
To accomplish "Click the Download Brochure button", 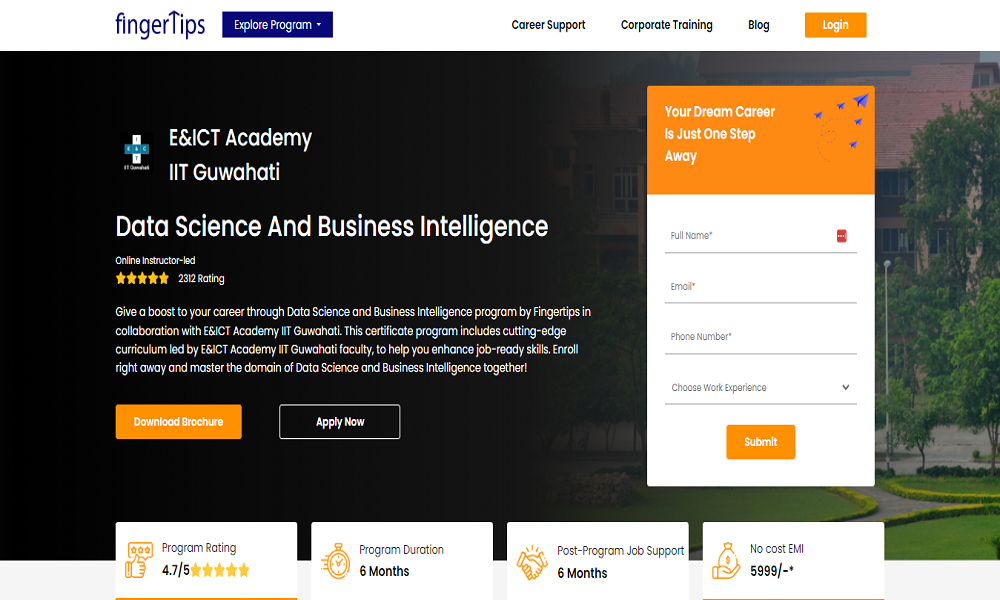I will [x=178, y=422].
